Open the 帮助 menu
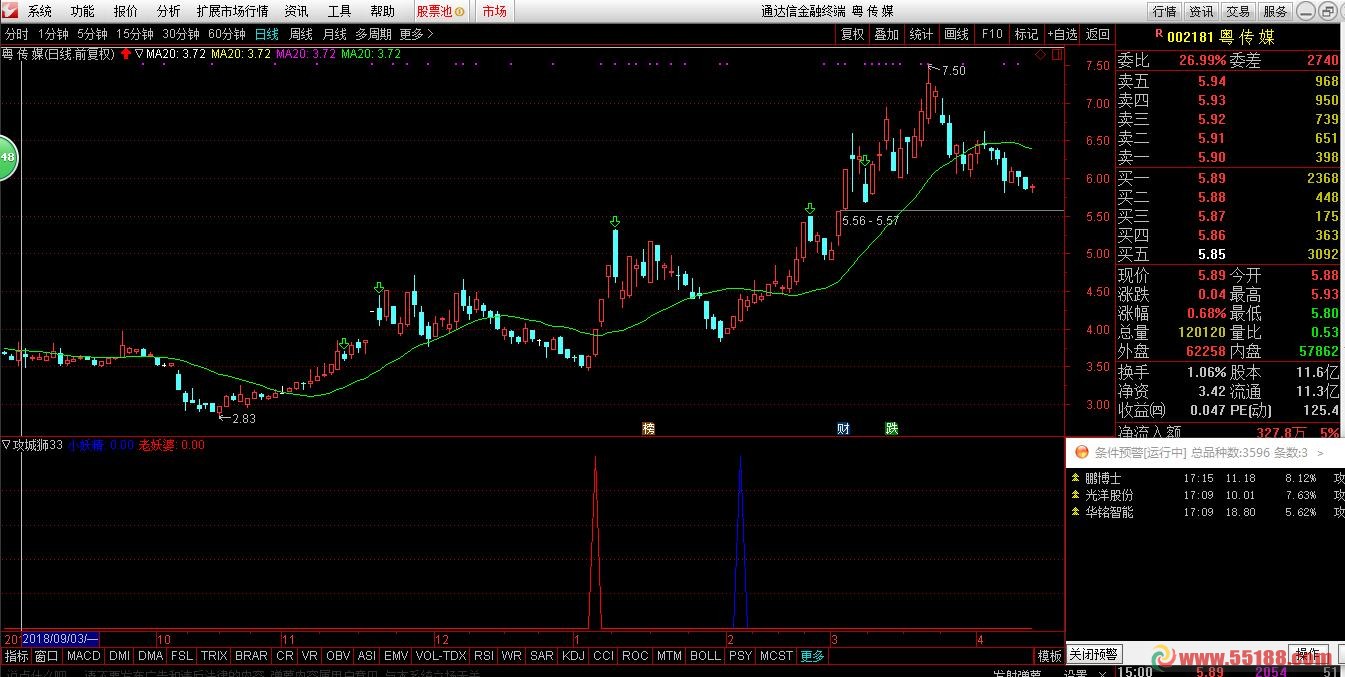This screenshot has width=1345, height=677. point(382,11)
